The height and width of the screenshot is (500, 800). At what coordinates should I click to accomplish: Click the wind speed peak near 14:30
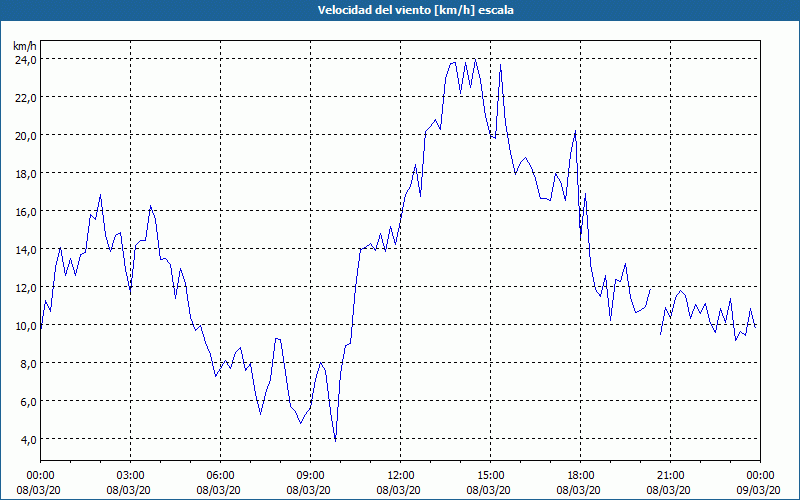coord(476,59)
